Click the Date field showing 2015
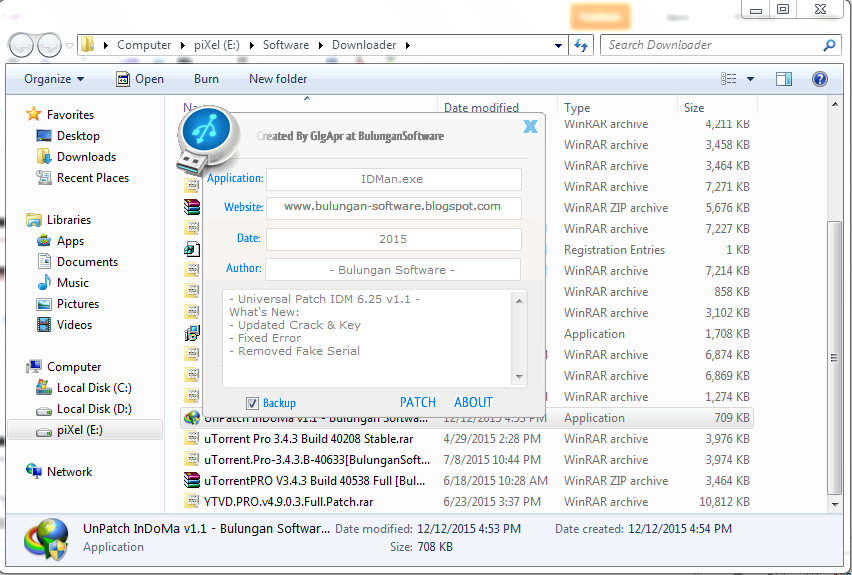The image size is (852, 575). tap(393, 239)
